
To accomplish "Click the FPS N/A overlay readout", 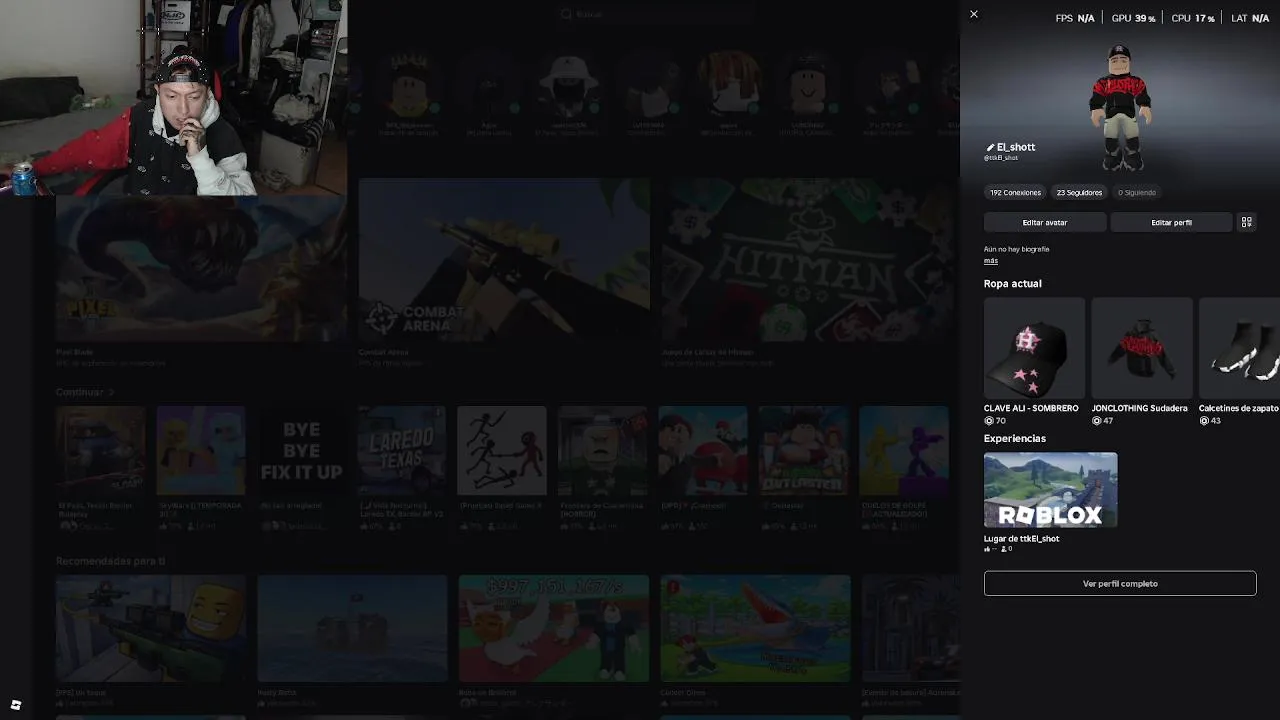I will pos(1075,18).
